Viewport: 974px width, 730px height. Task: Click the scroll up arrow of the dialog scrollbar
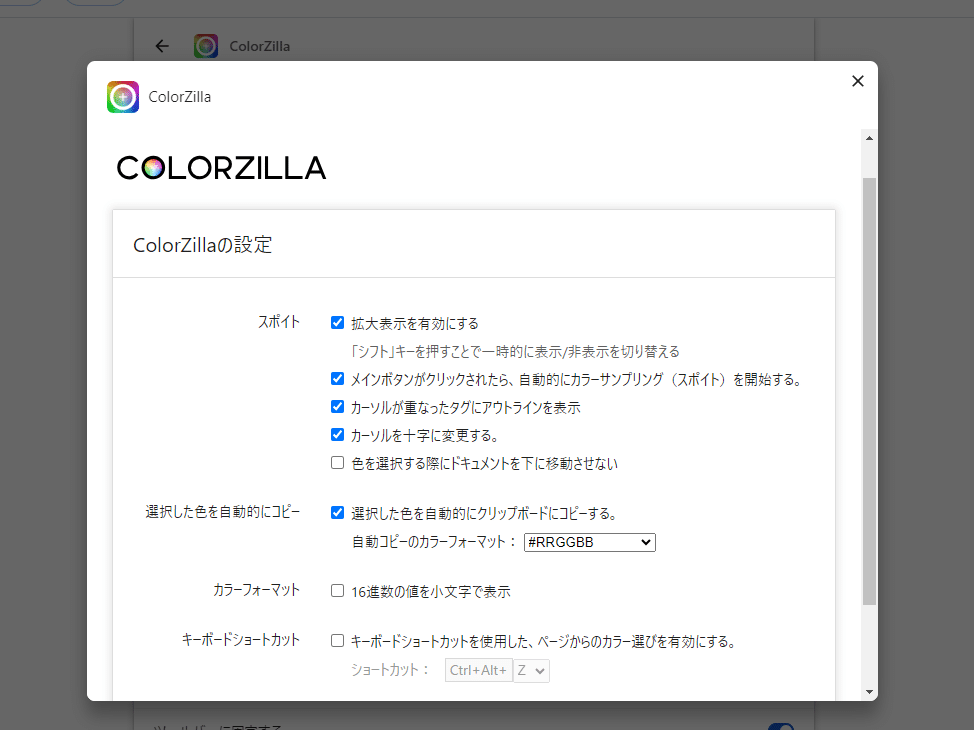869,138
